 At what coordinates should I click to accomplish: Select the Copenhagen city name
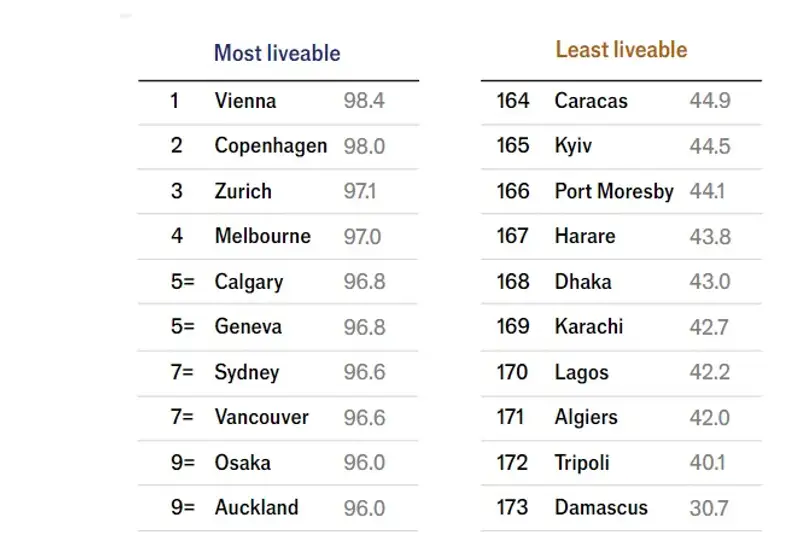(270, 146)
